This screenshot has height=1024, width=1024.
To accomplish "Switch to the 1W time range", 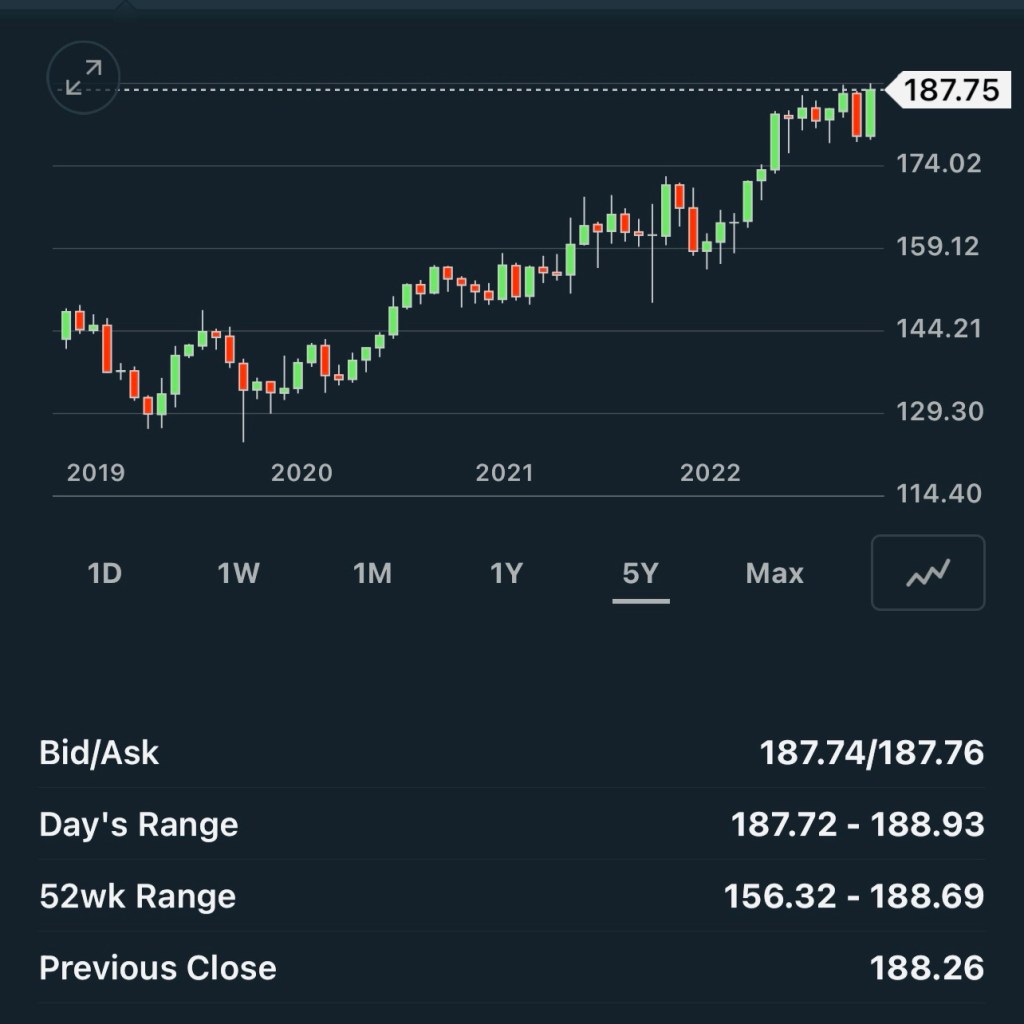I will (x=239, y=574).
